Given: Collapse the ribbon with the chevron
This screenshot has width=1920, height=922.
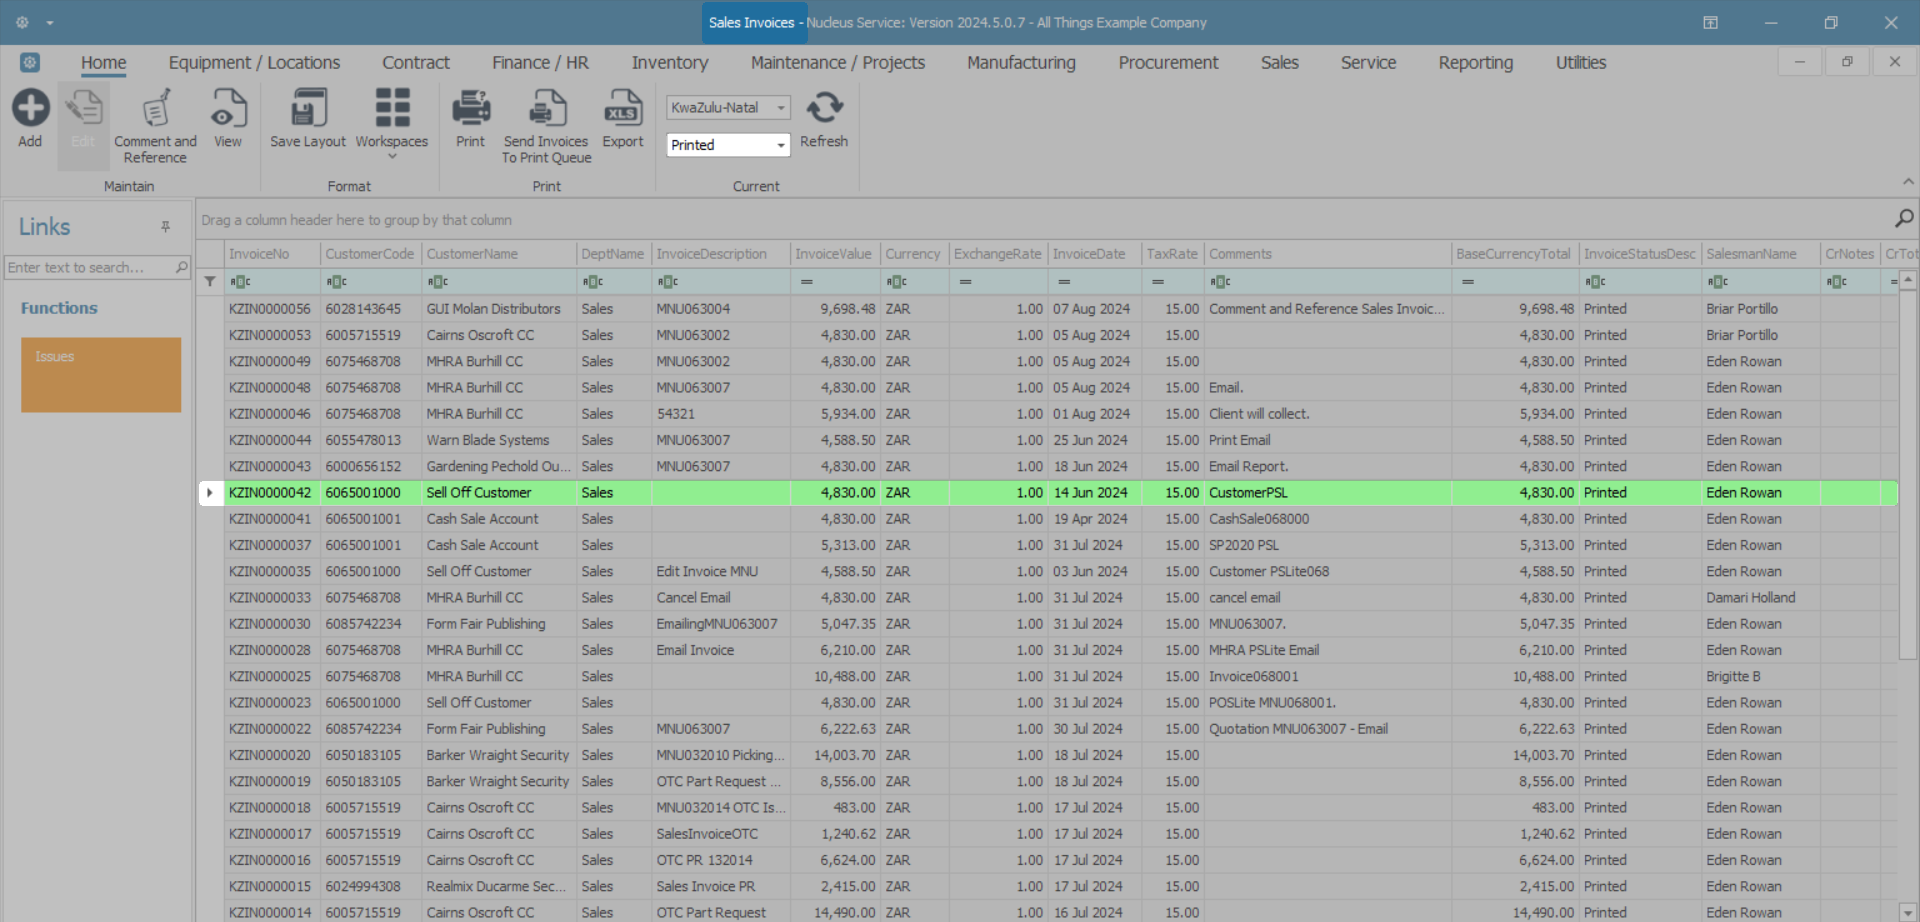Looking at the screenshot, I should tap(1908, 182).
